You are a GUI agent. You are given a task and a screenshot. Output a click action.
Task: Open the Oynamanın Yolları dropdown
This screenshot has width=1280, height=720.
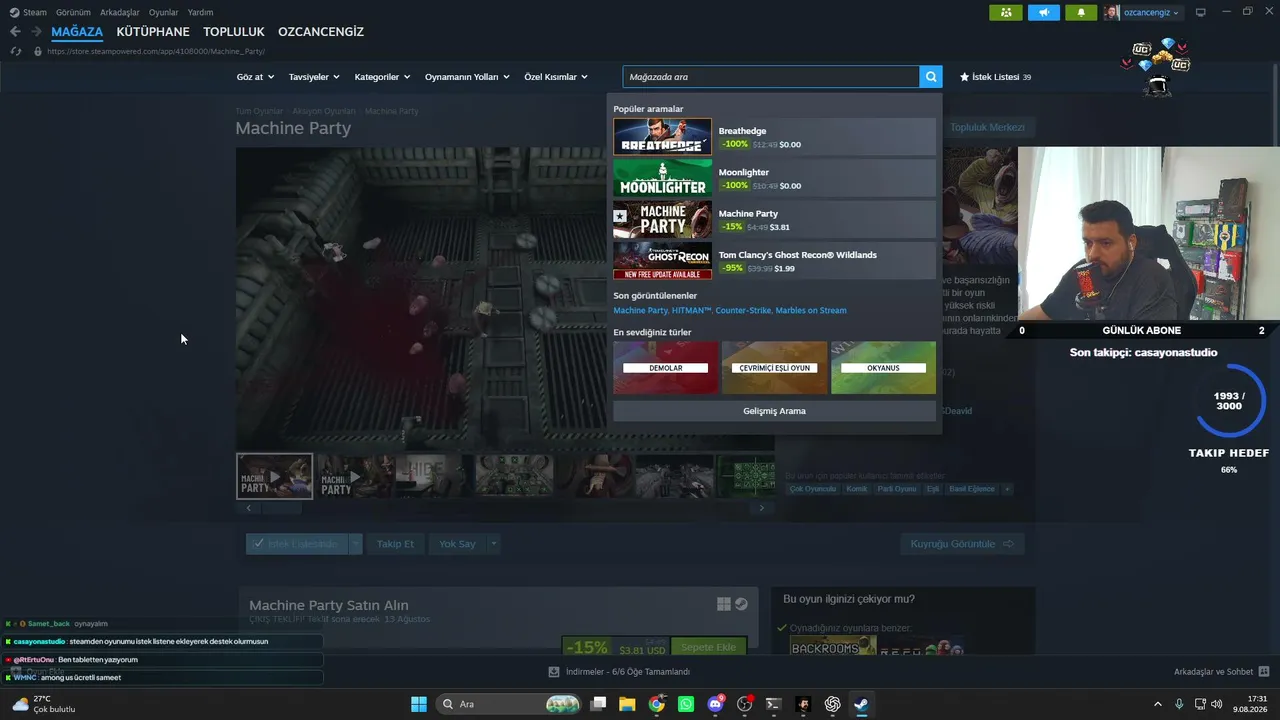467,77
